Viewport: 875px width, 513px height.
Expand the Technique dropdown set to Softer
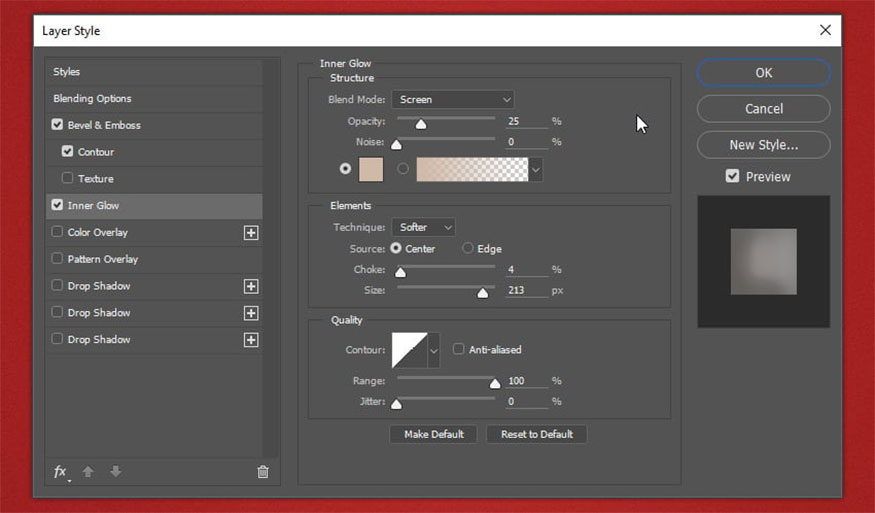tap(422, 228)
